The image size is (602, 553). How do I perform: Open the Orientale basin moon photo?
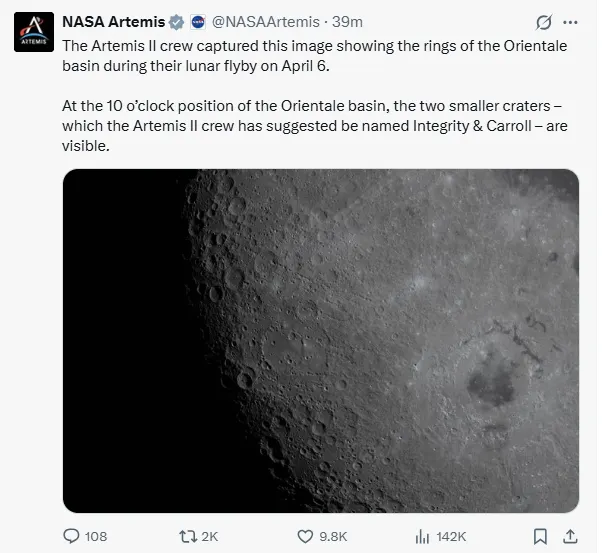[320, 340]
